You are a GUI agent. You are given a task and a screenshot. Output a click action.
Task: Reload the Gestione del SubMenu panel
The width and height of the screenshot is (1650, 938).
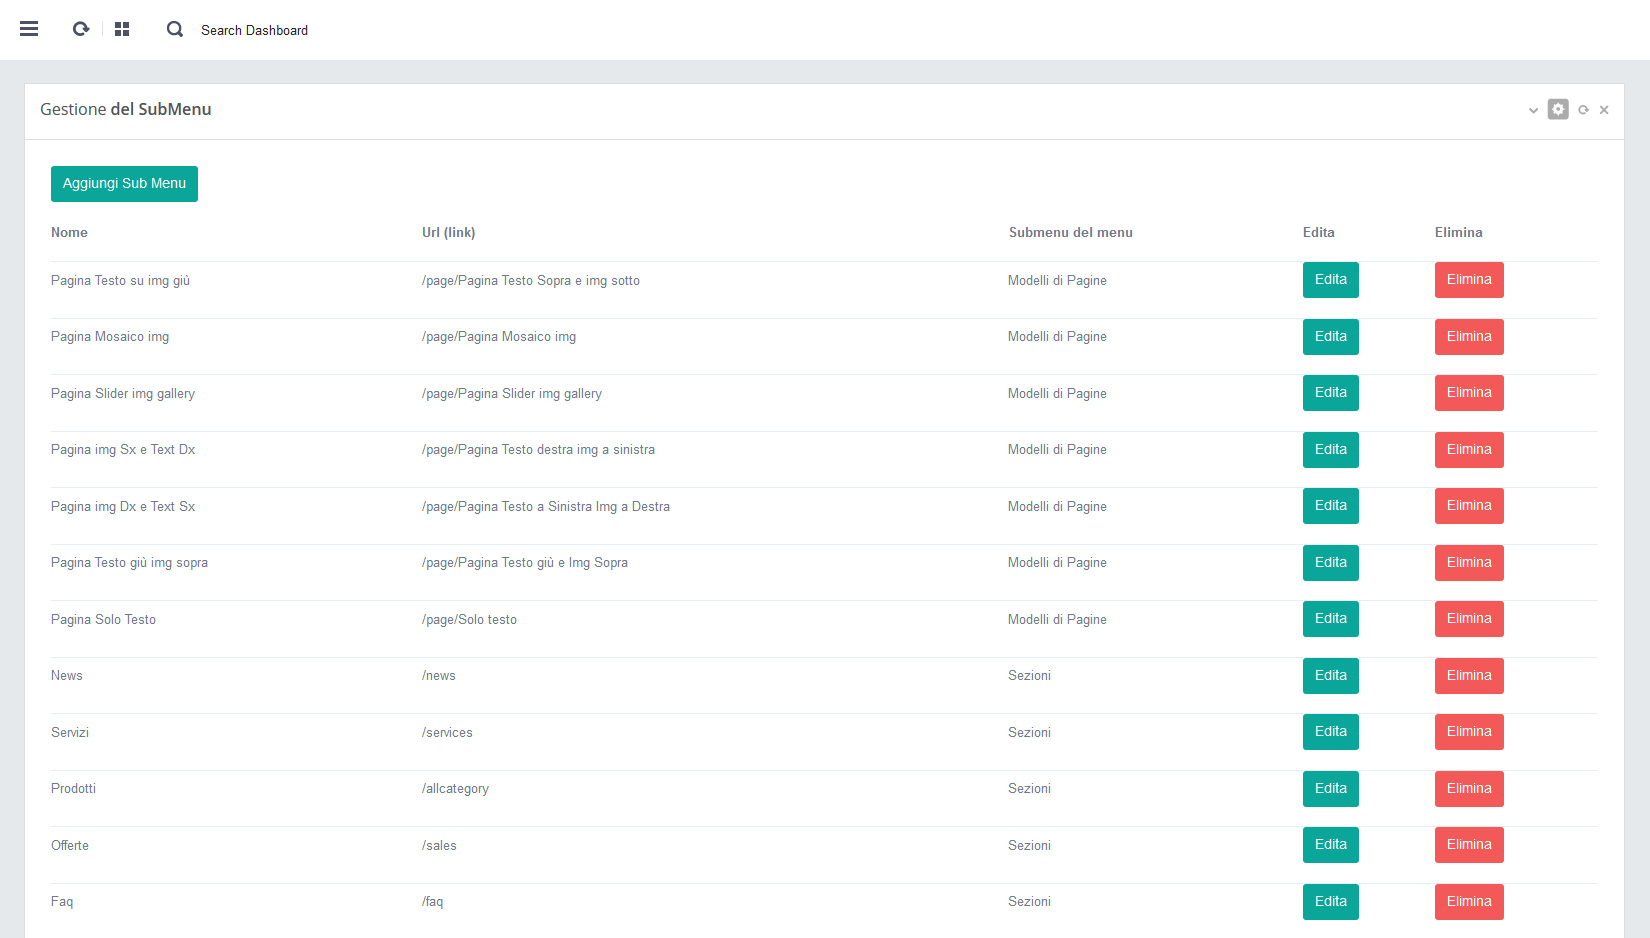(x=1583, y=110)
